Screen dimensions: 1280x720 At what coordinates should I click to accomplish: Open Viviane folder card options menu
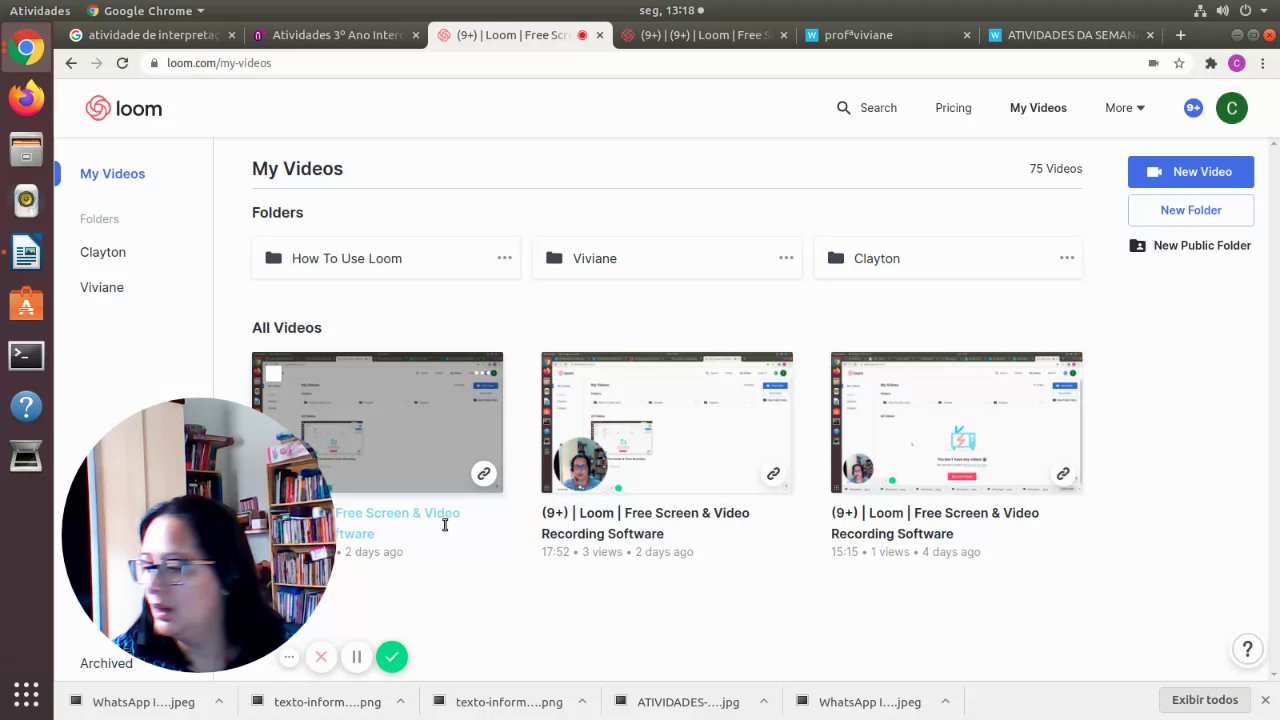tap(786, 258)
